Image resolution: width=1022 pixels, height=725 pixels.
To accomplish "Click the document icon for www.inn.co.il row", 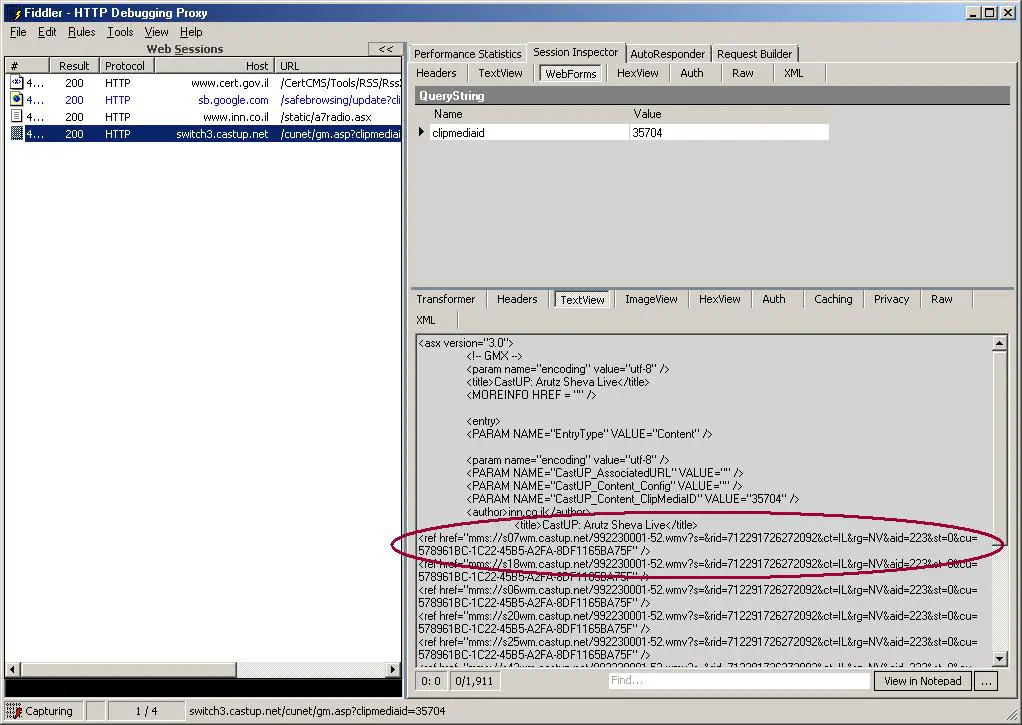I will pos(17,117).
